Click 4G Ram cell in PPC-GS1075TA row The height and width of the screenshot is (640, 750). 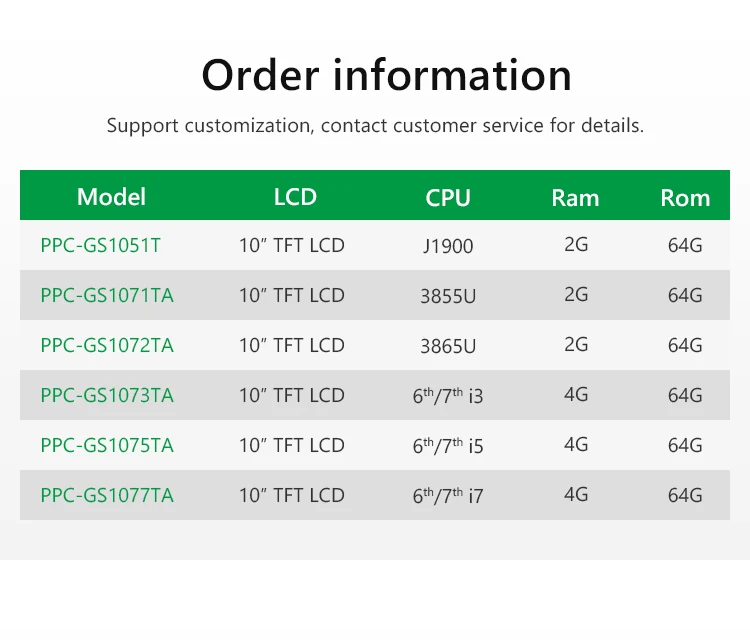click(576, 445)
